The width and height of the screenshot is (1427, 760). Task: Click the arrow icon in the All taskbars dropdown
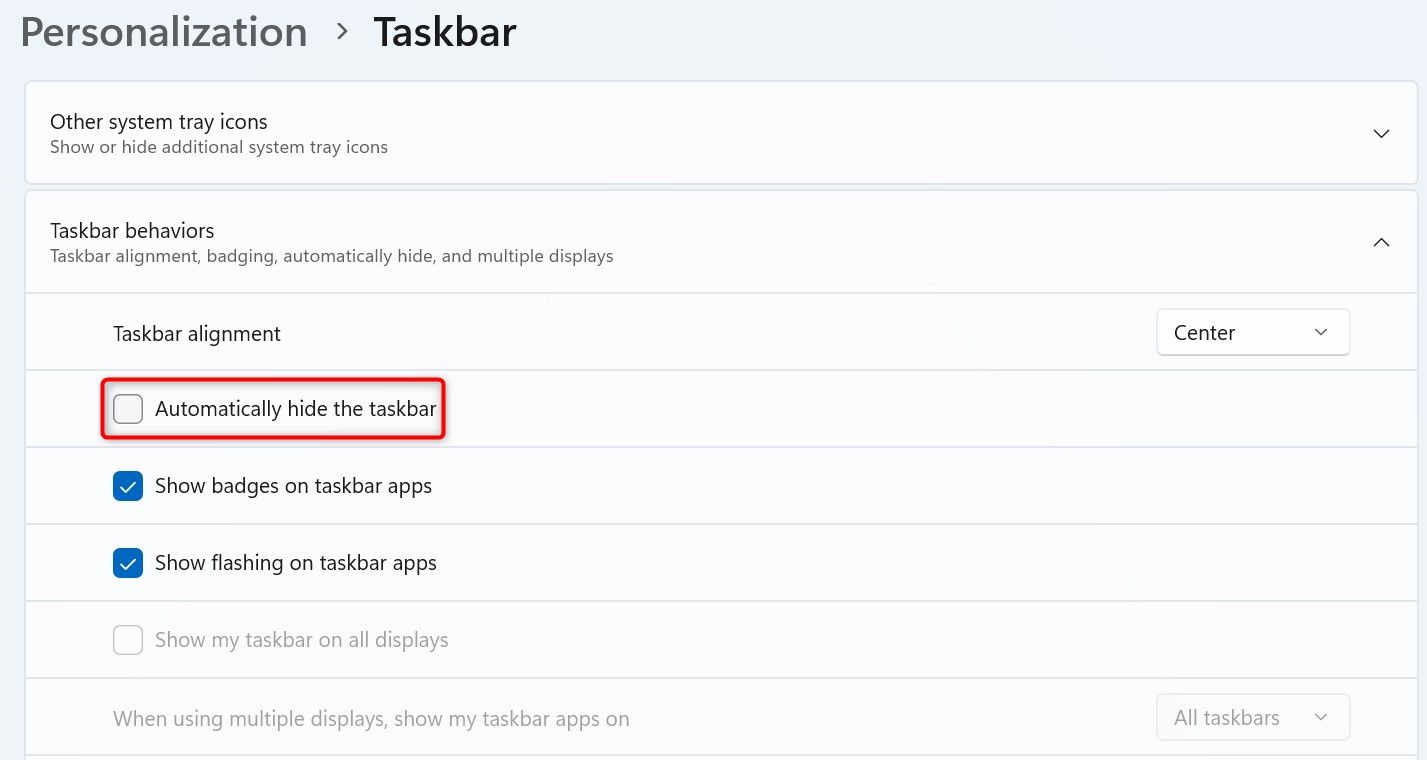(1321, 718)
